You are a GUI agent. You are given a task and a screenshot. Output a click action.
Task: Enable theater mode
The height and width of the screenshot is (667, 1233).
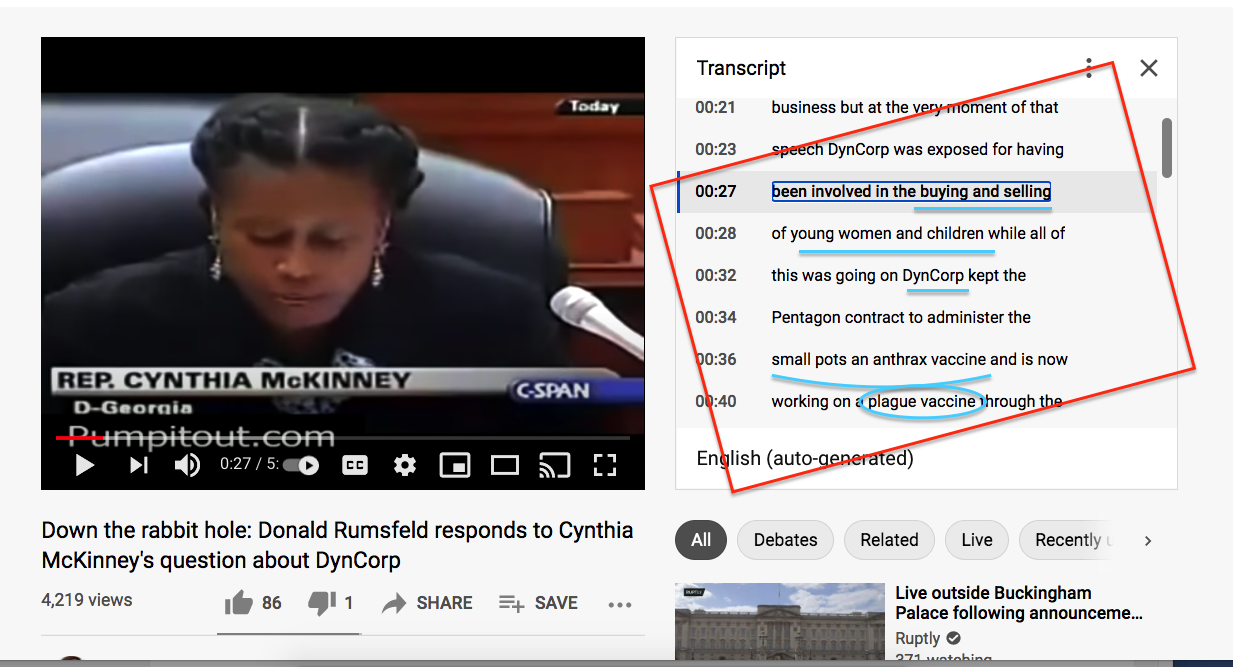[505, 465]
